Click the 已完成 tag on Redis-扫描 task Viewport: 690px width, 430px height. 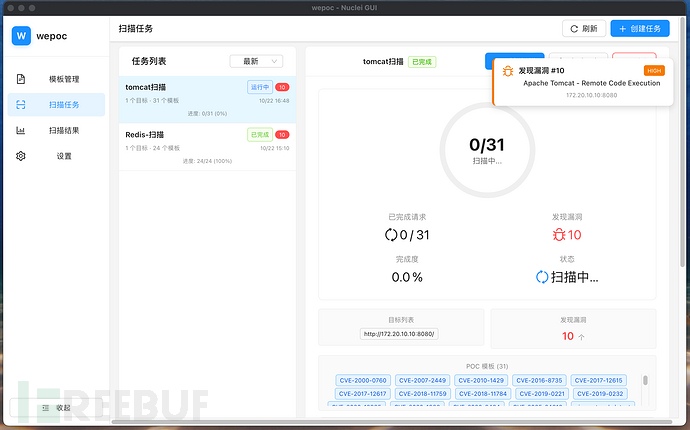(x=260, y=135)
